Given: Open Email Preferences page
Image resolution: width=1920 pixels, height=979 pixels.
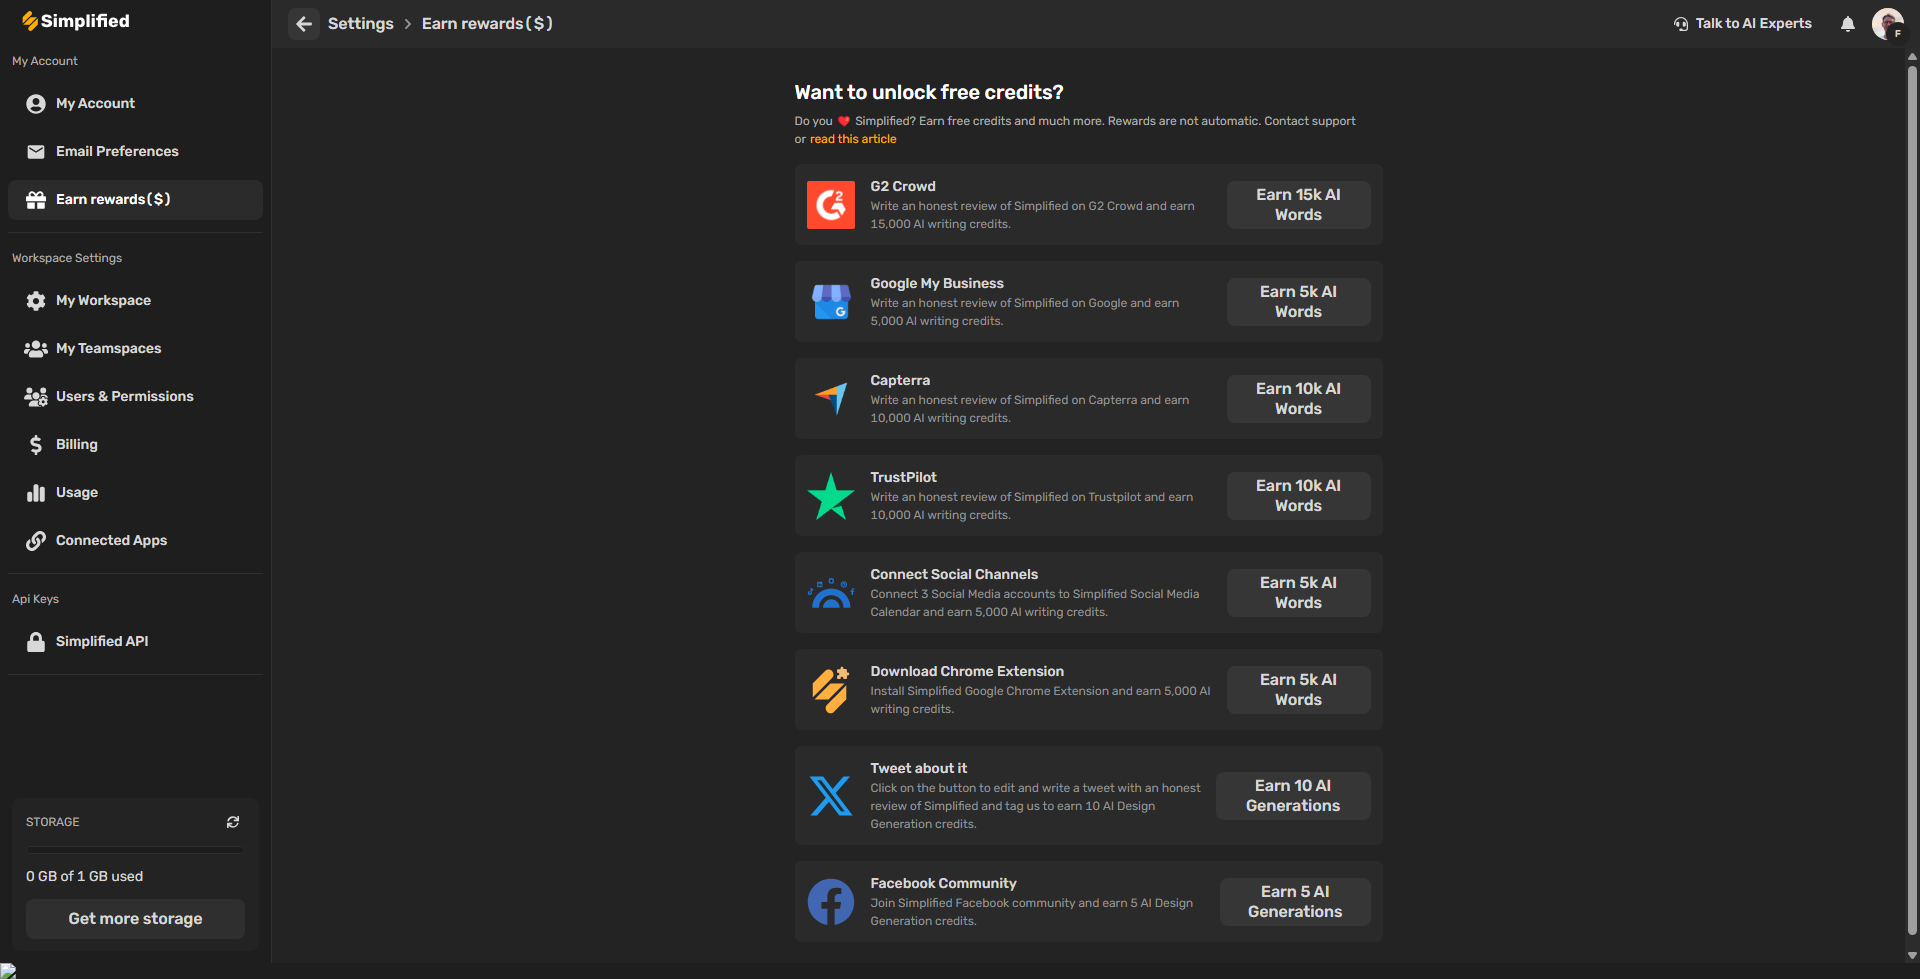Looking at the screenshot, I should 135,152.
